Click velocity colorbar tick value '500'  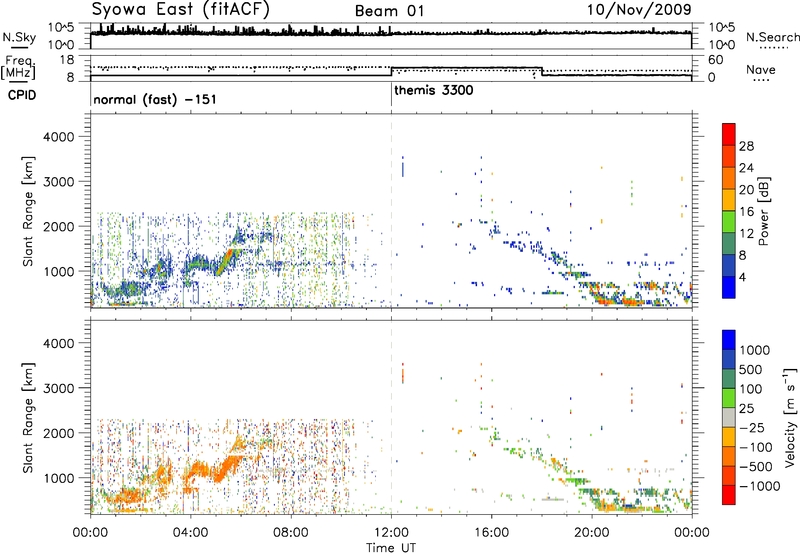[x=751, y=369]
